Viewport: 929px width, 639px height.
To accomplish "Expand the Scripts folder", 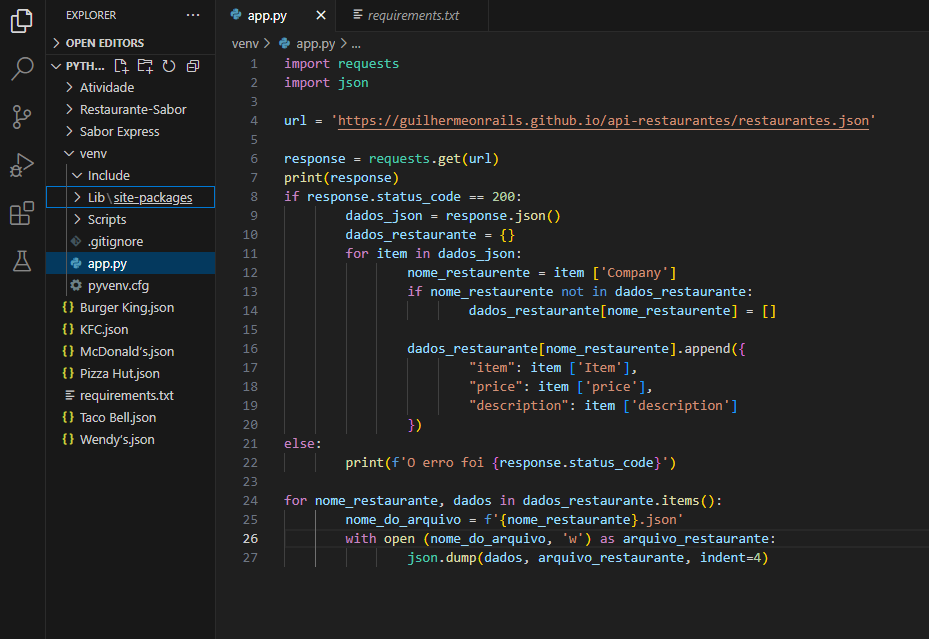I will coord(77,219).
